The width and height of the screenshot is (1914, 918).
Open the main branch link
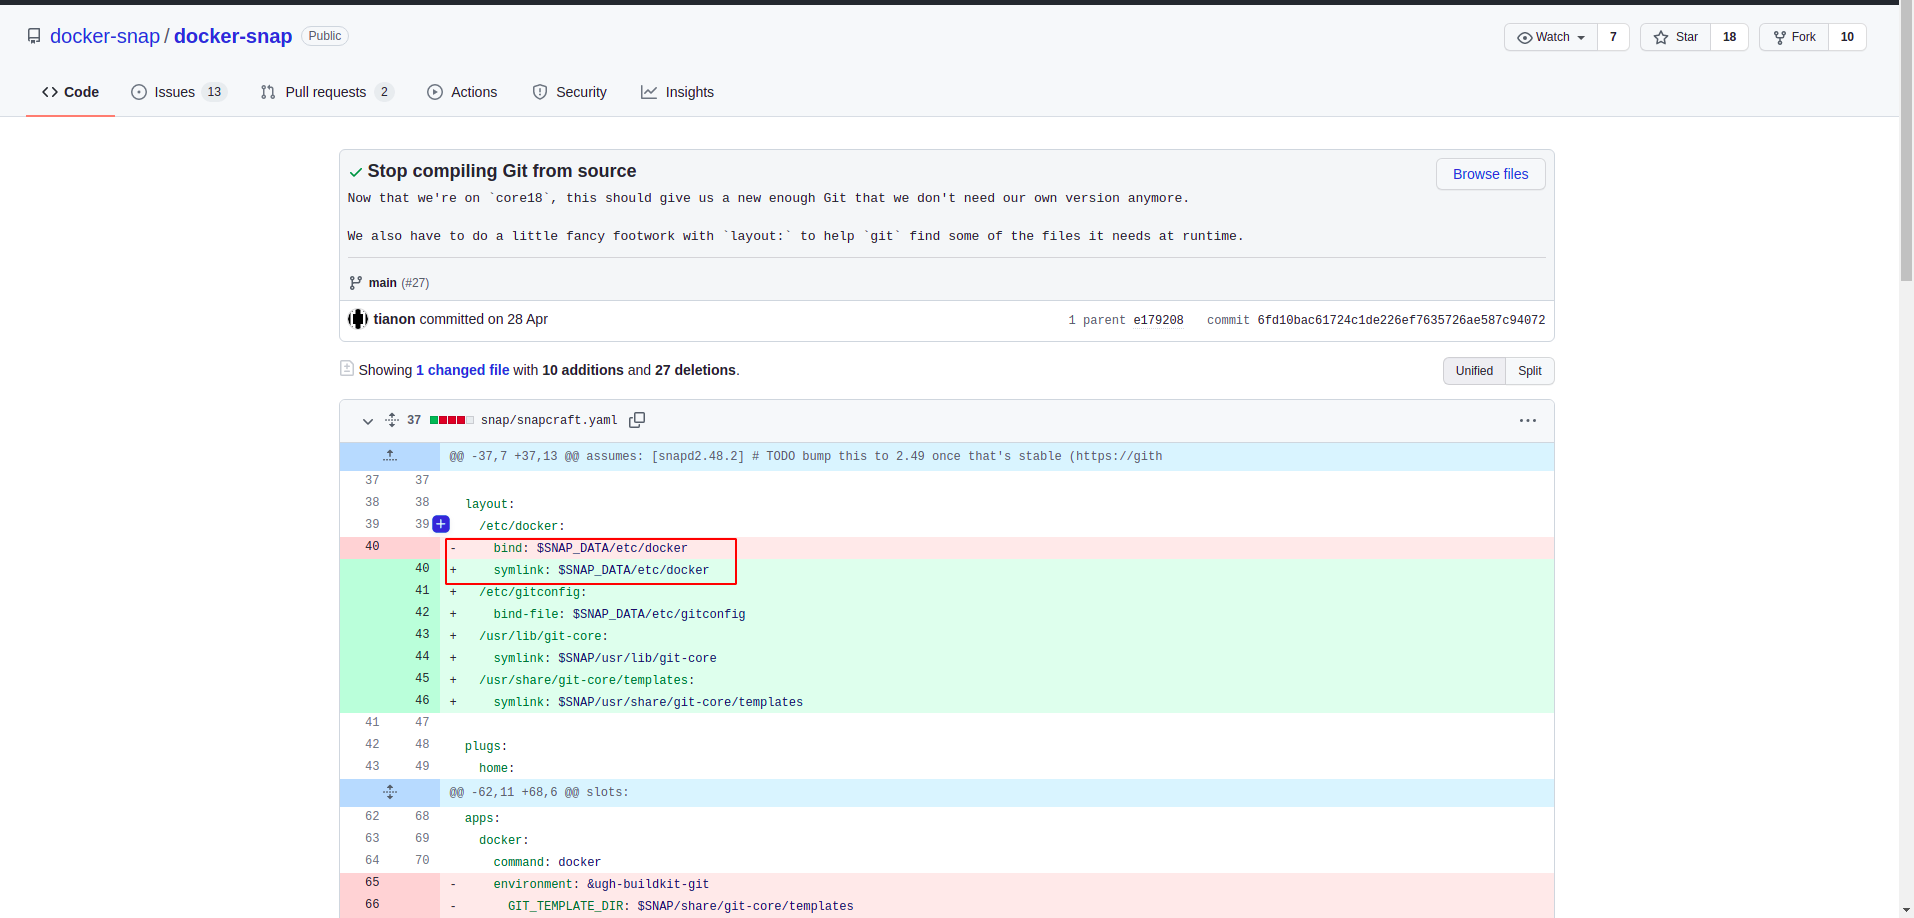[x=383, y=283]
